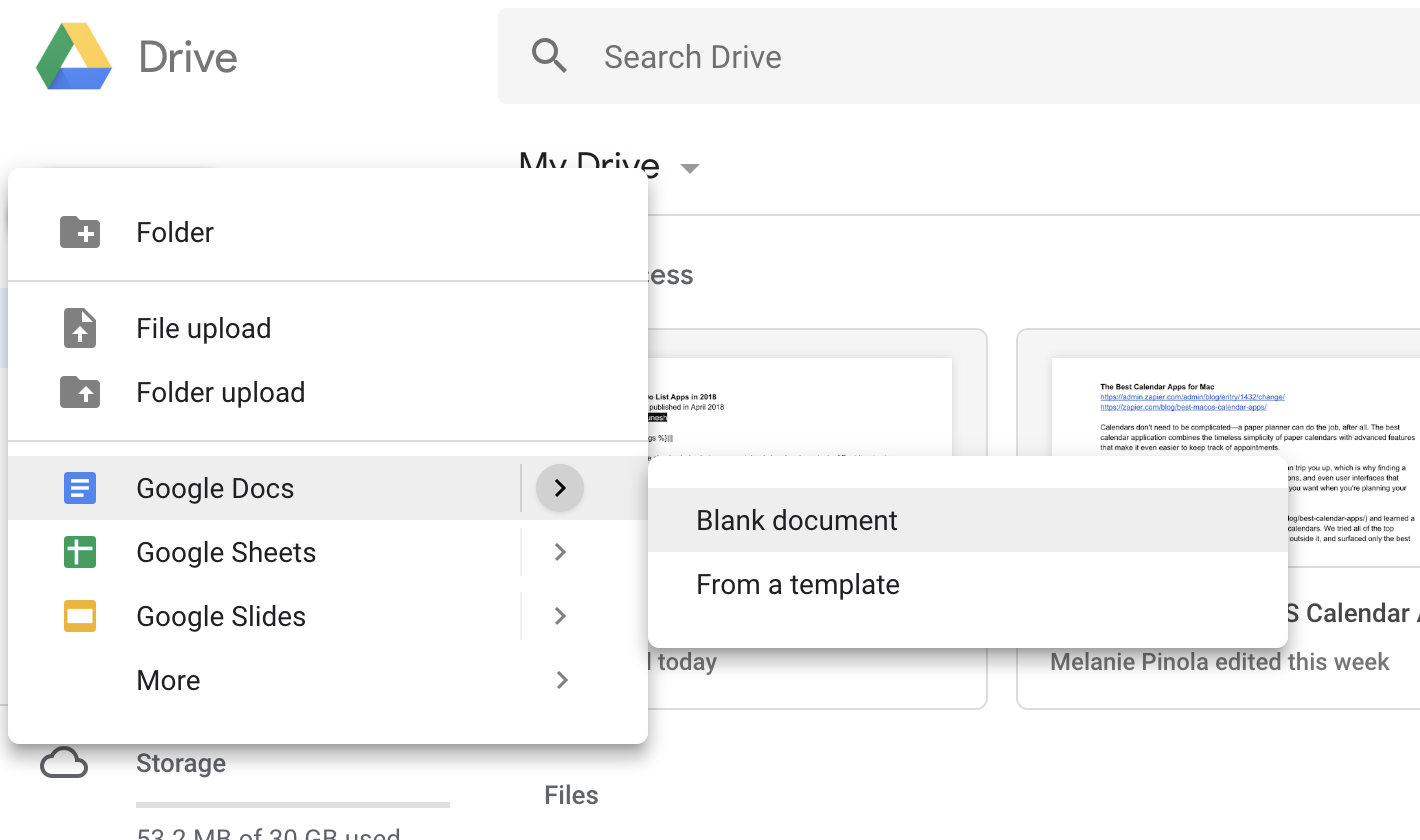The width and height of the screenshot is (1420, 840).
Task: Click the Files section heading
Action: [x=571, y=795]
